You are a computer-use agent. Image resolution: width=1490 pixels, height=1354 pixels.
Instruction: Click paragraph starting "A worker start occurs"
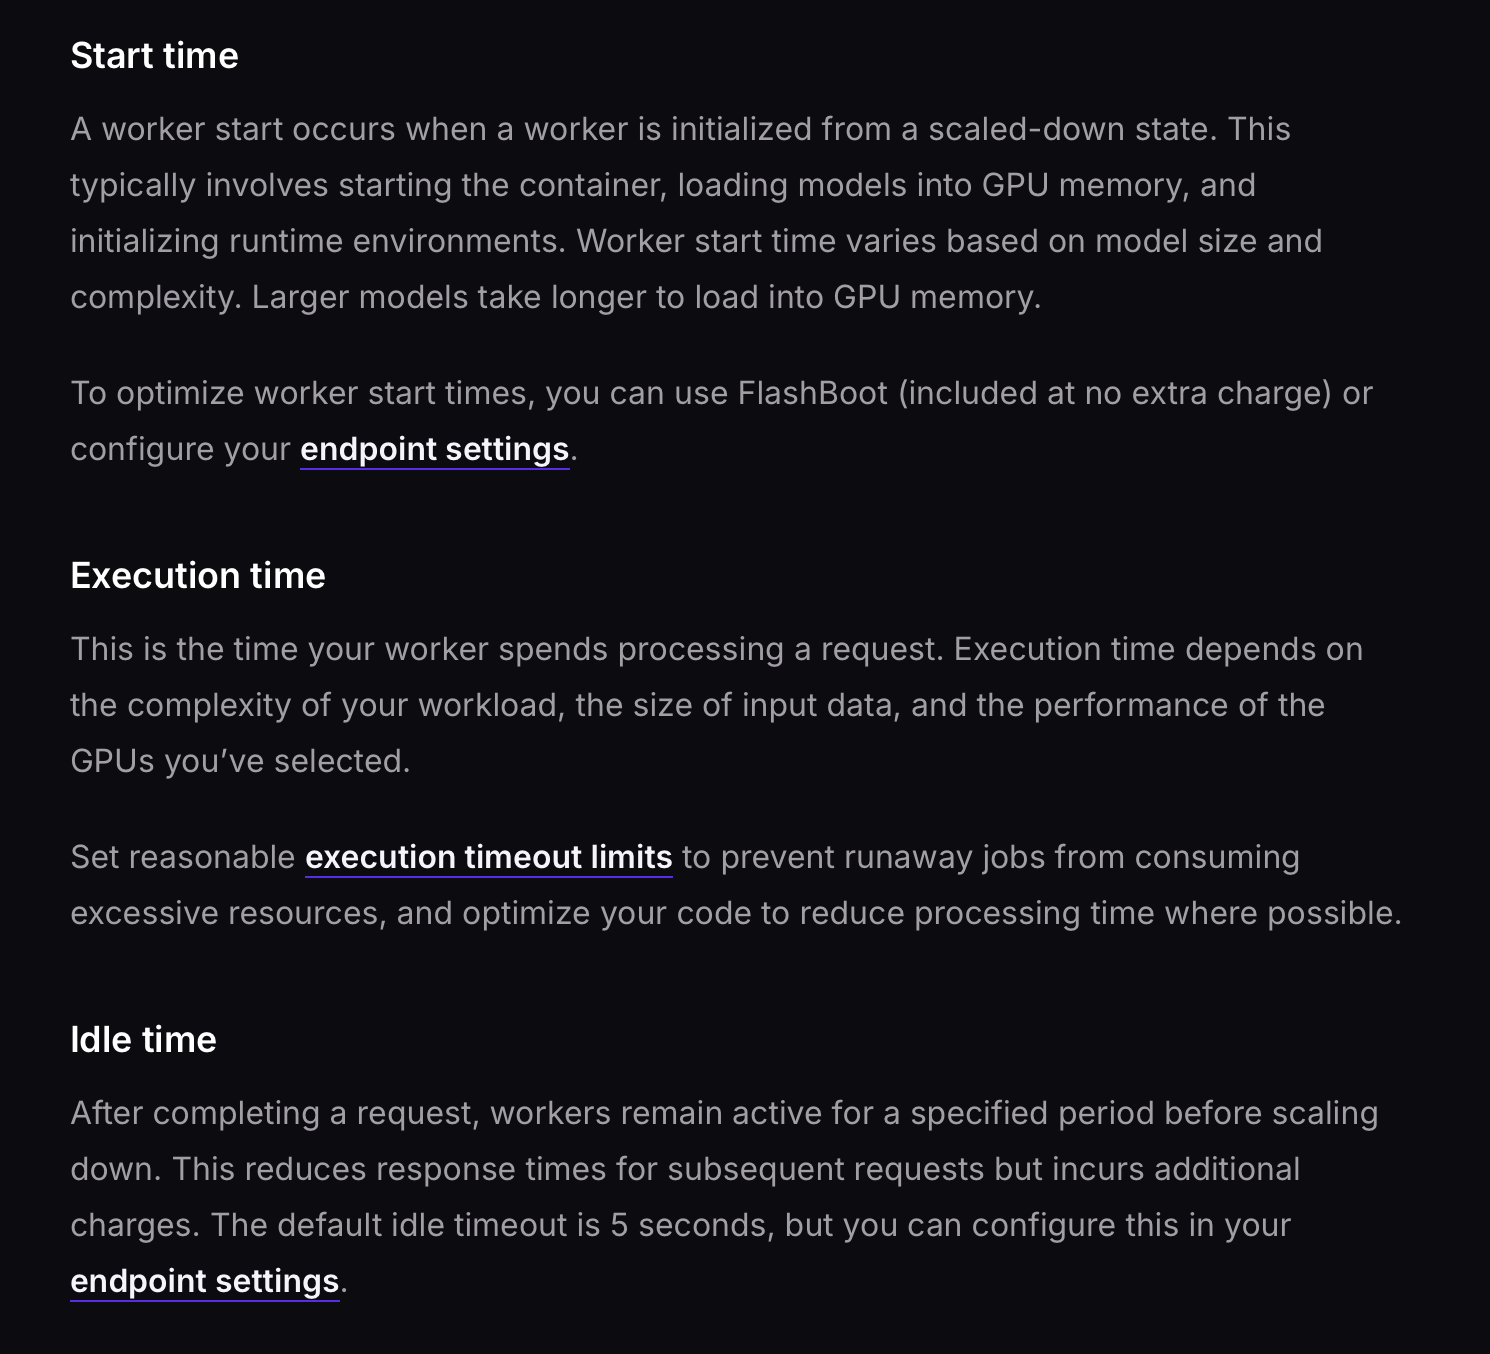point(680,213)
